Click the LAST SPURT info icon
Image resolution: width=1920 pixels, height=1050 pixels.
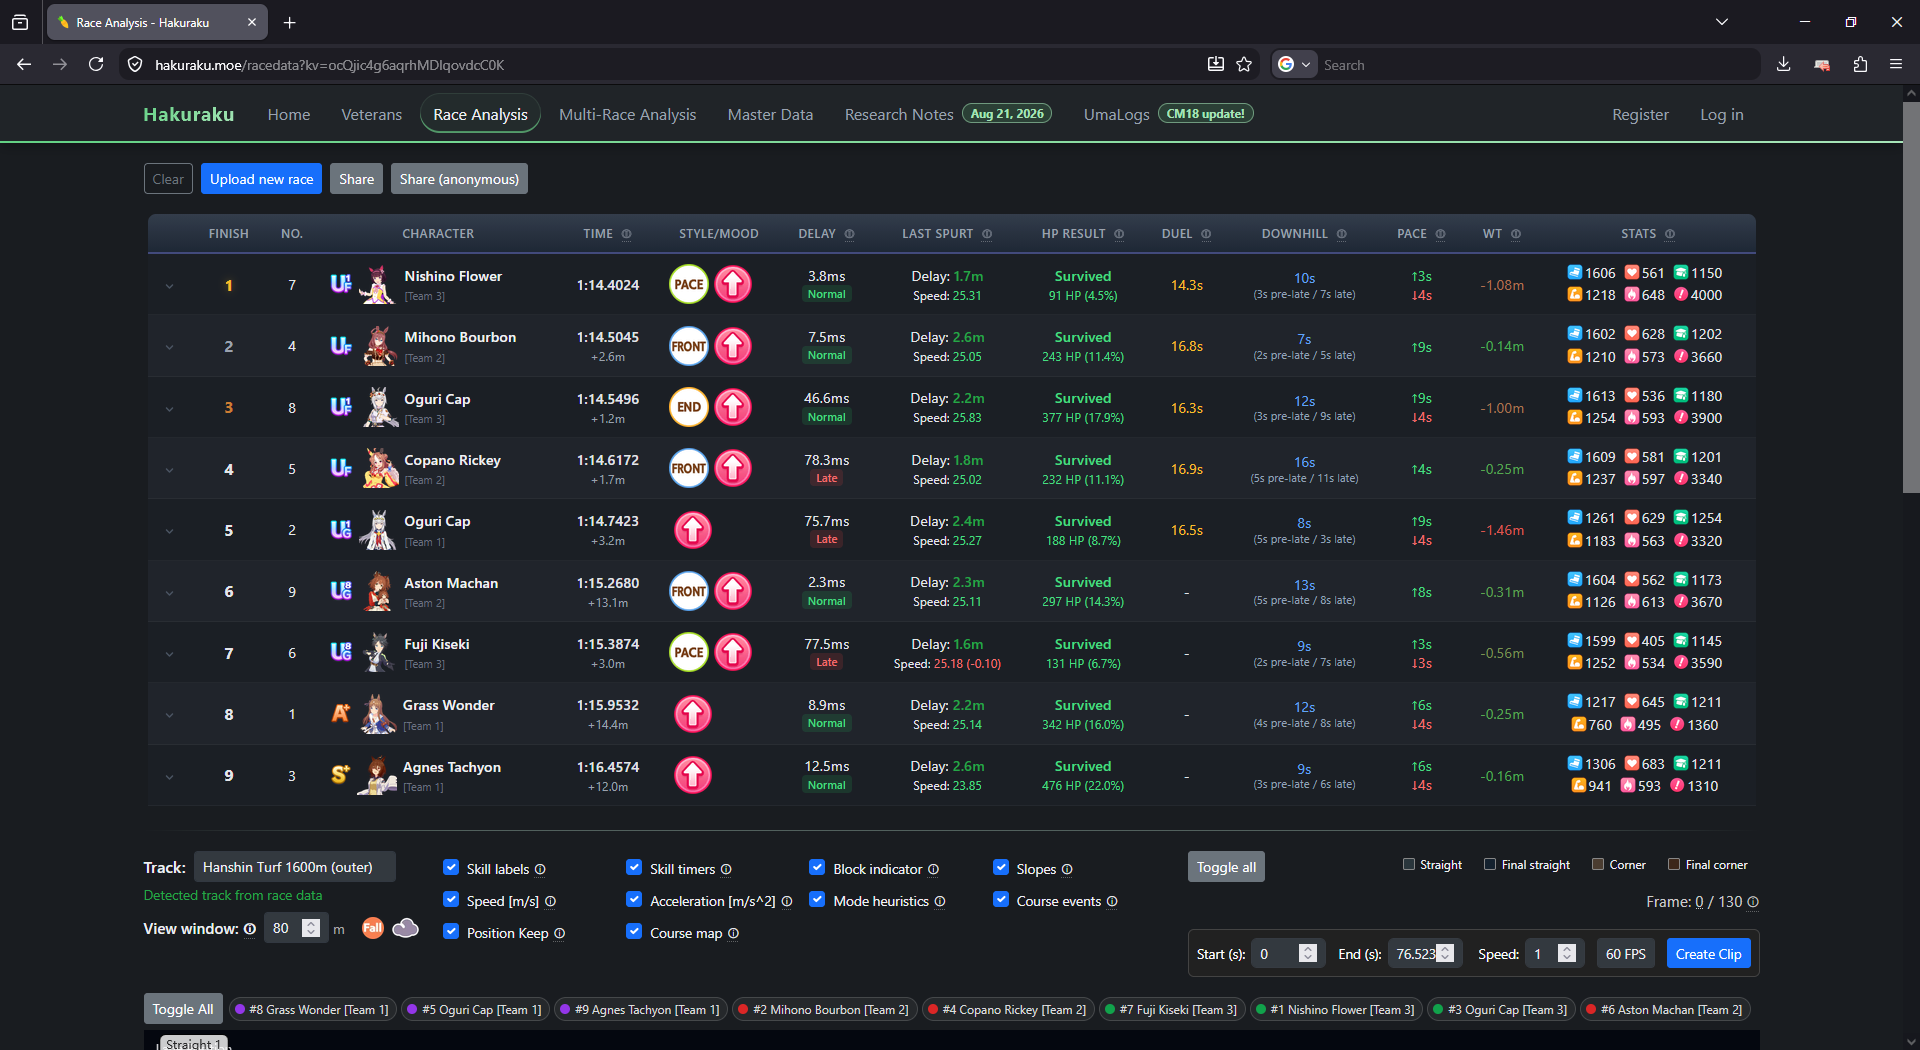(987, 234)
